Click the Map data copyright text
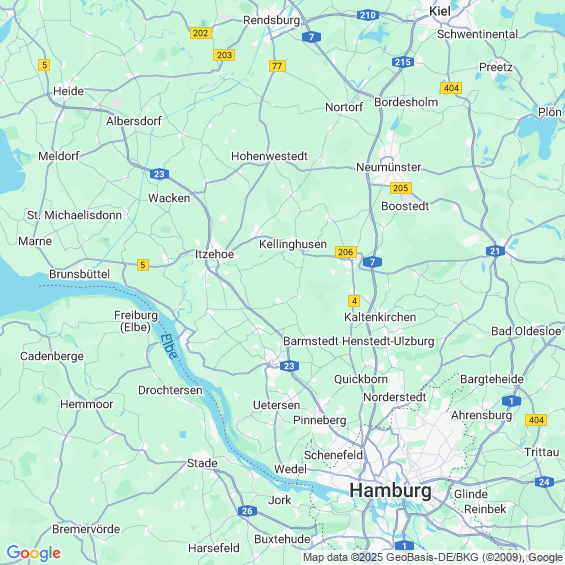The width and height of the screenshot is (565, 565). click(x=433, y=557)
